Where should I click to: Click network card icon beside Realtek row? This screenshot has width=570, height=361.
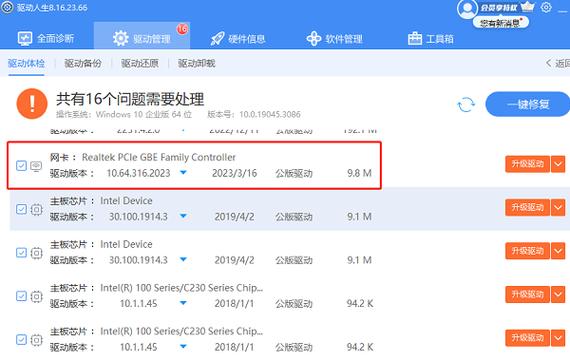pyautogui.click(x=36, y=166)
